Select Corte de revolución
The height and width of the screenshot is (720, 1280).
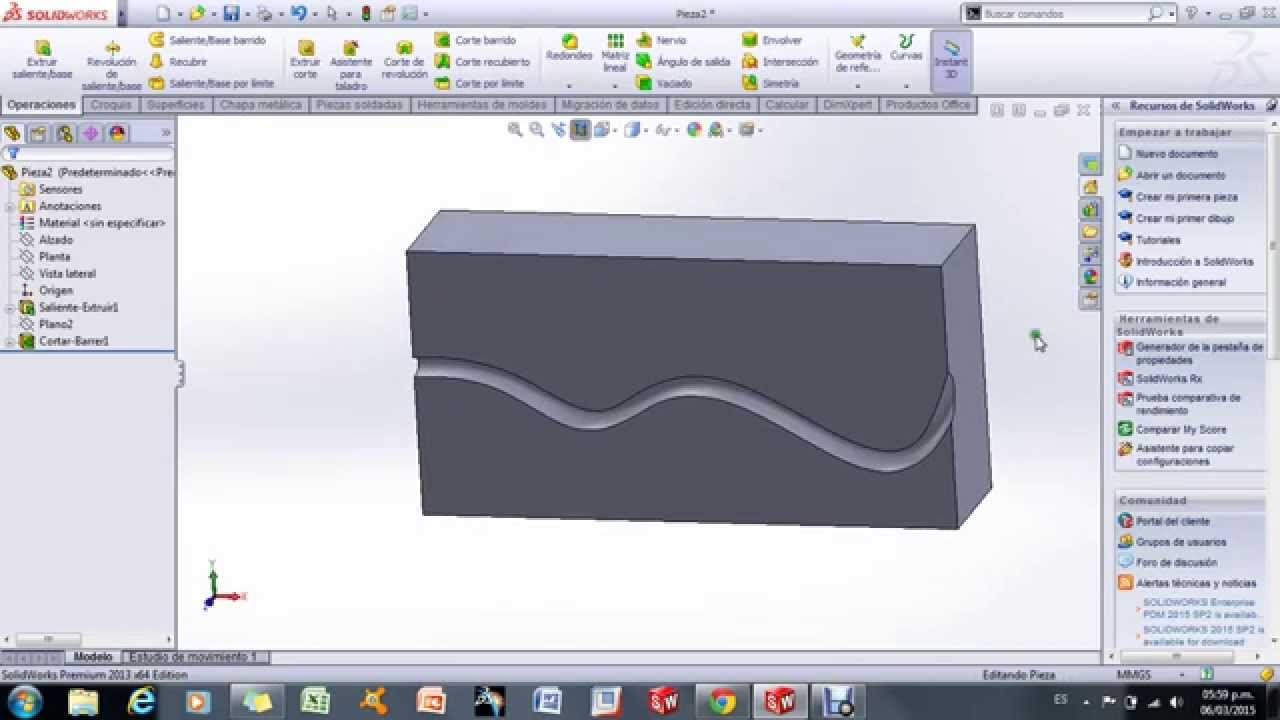[x=404, y=59]
